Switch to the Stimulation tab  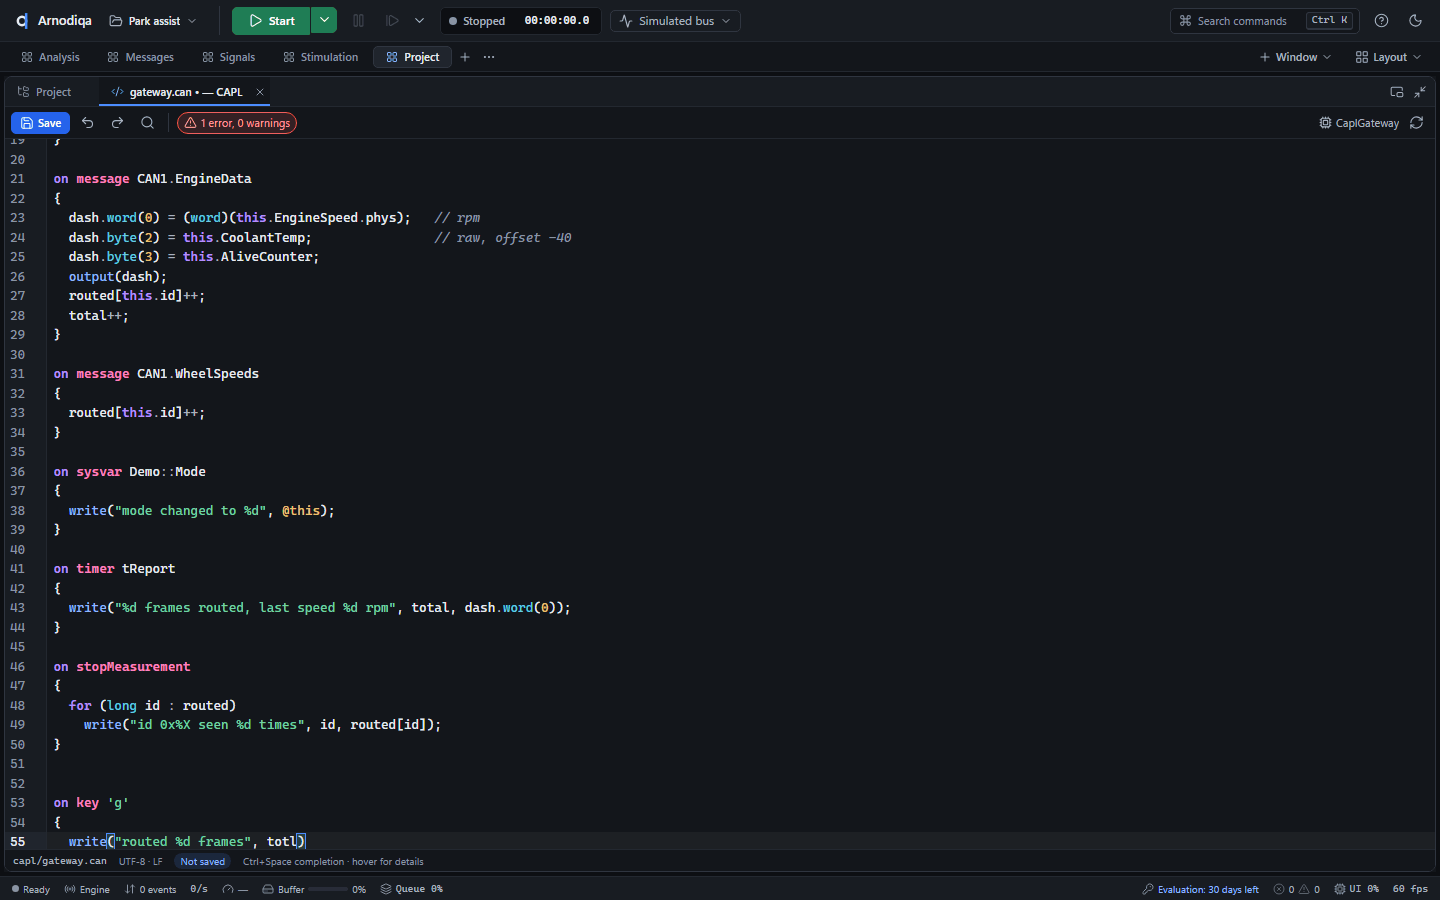pyautogui.click(x=321, y=57)
